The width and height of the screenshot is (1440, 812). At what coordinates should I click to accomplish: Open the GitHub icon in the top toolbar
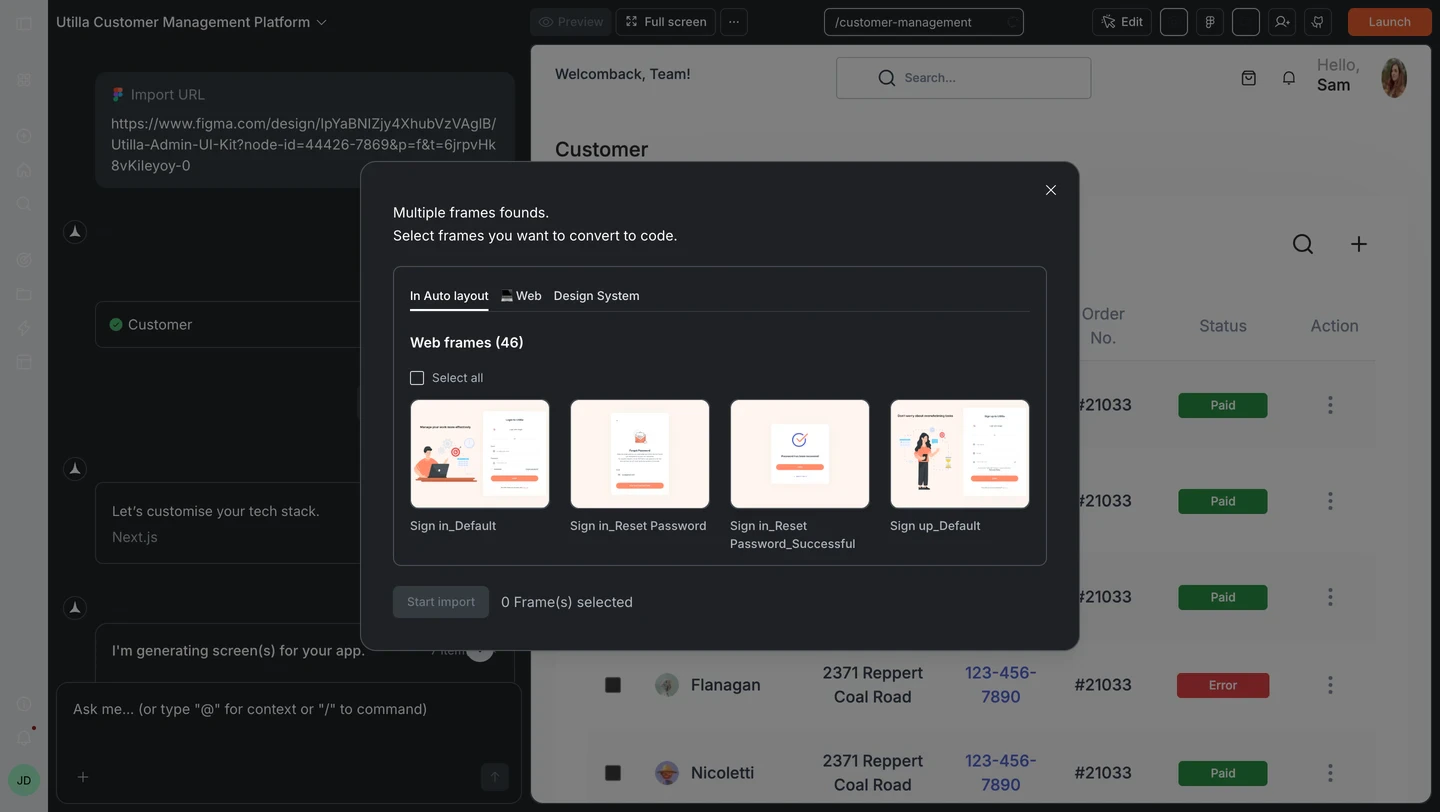click(x=1317, y=21)
